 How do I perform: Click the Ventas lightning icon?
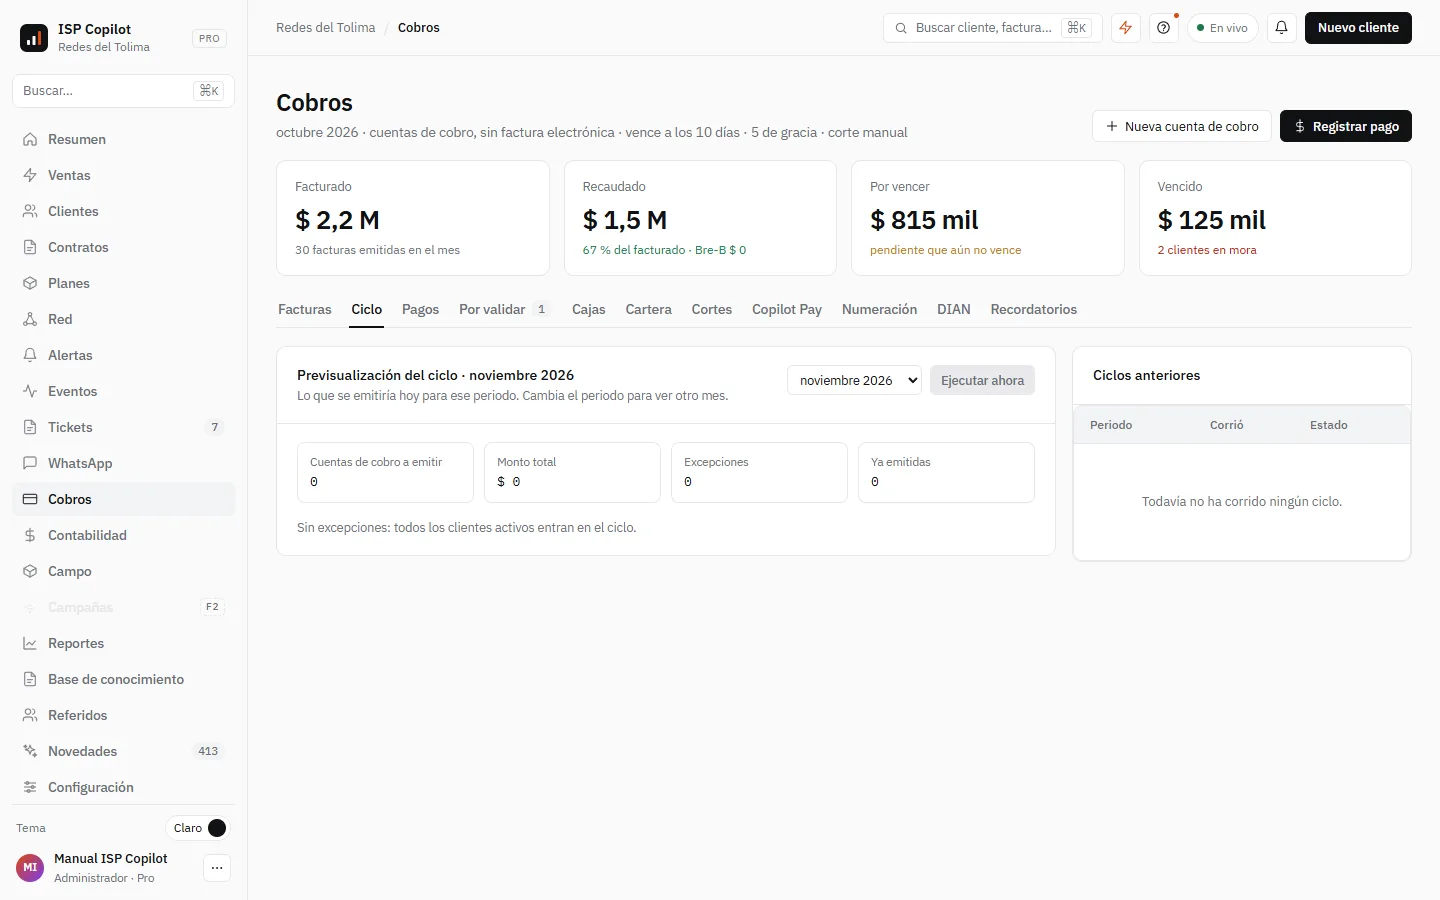[x=30, y=175]
